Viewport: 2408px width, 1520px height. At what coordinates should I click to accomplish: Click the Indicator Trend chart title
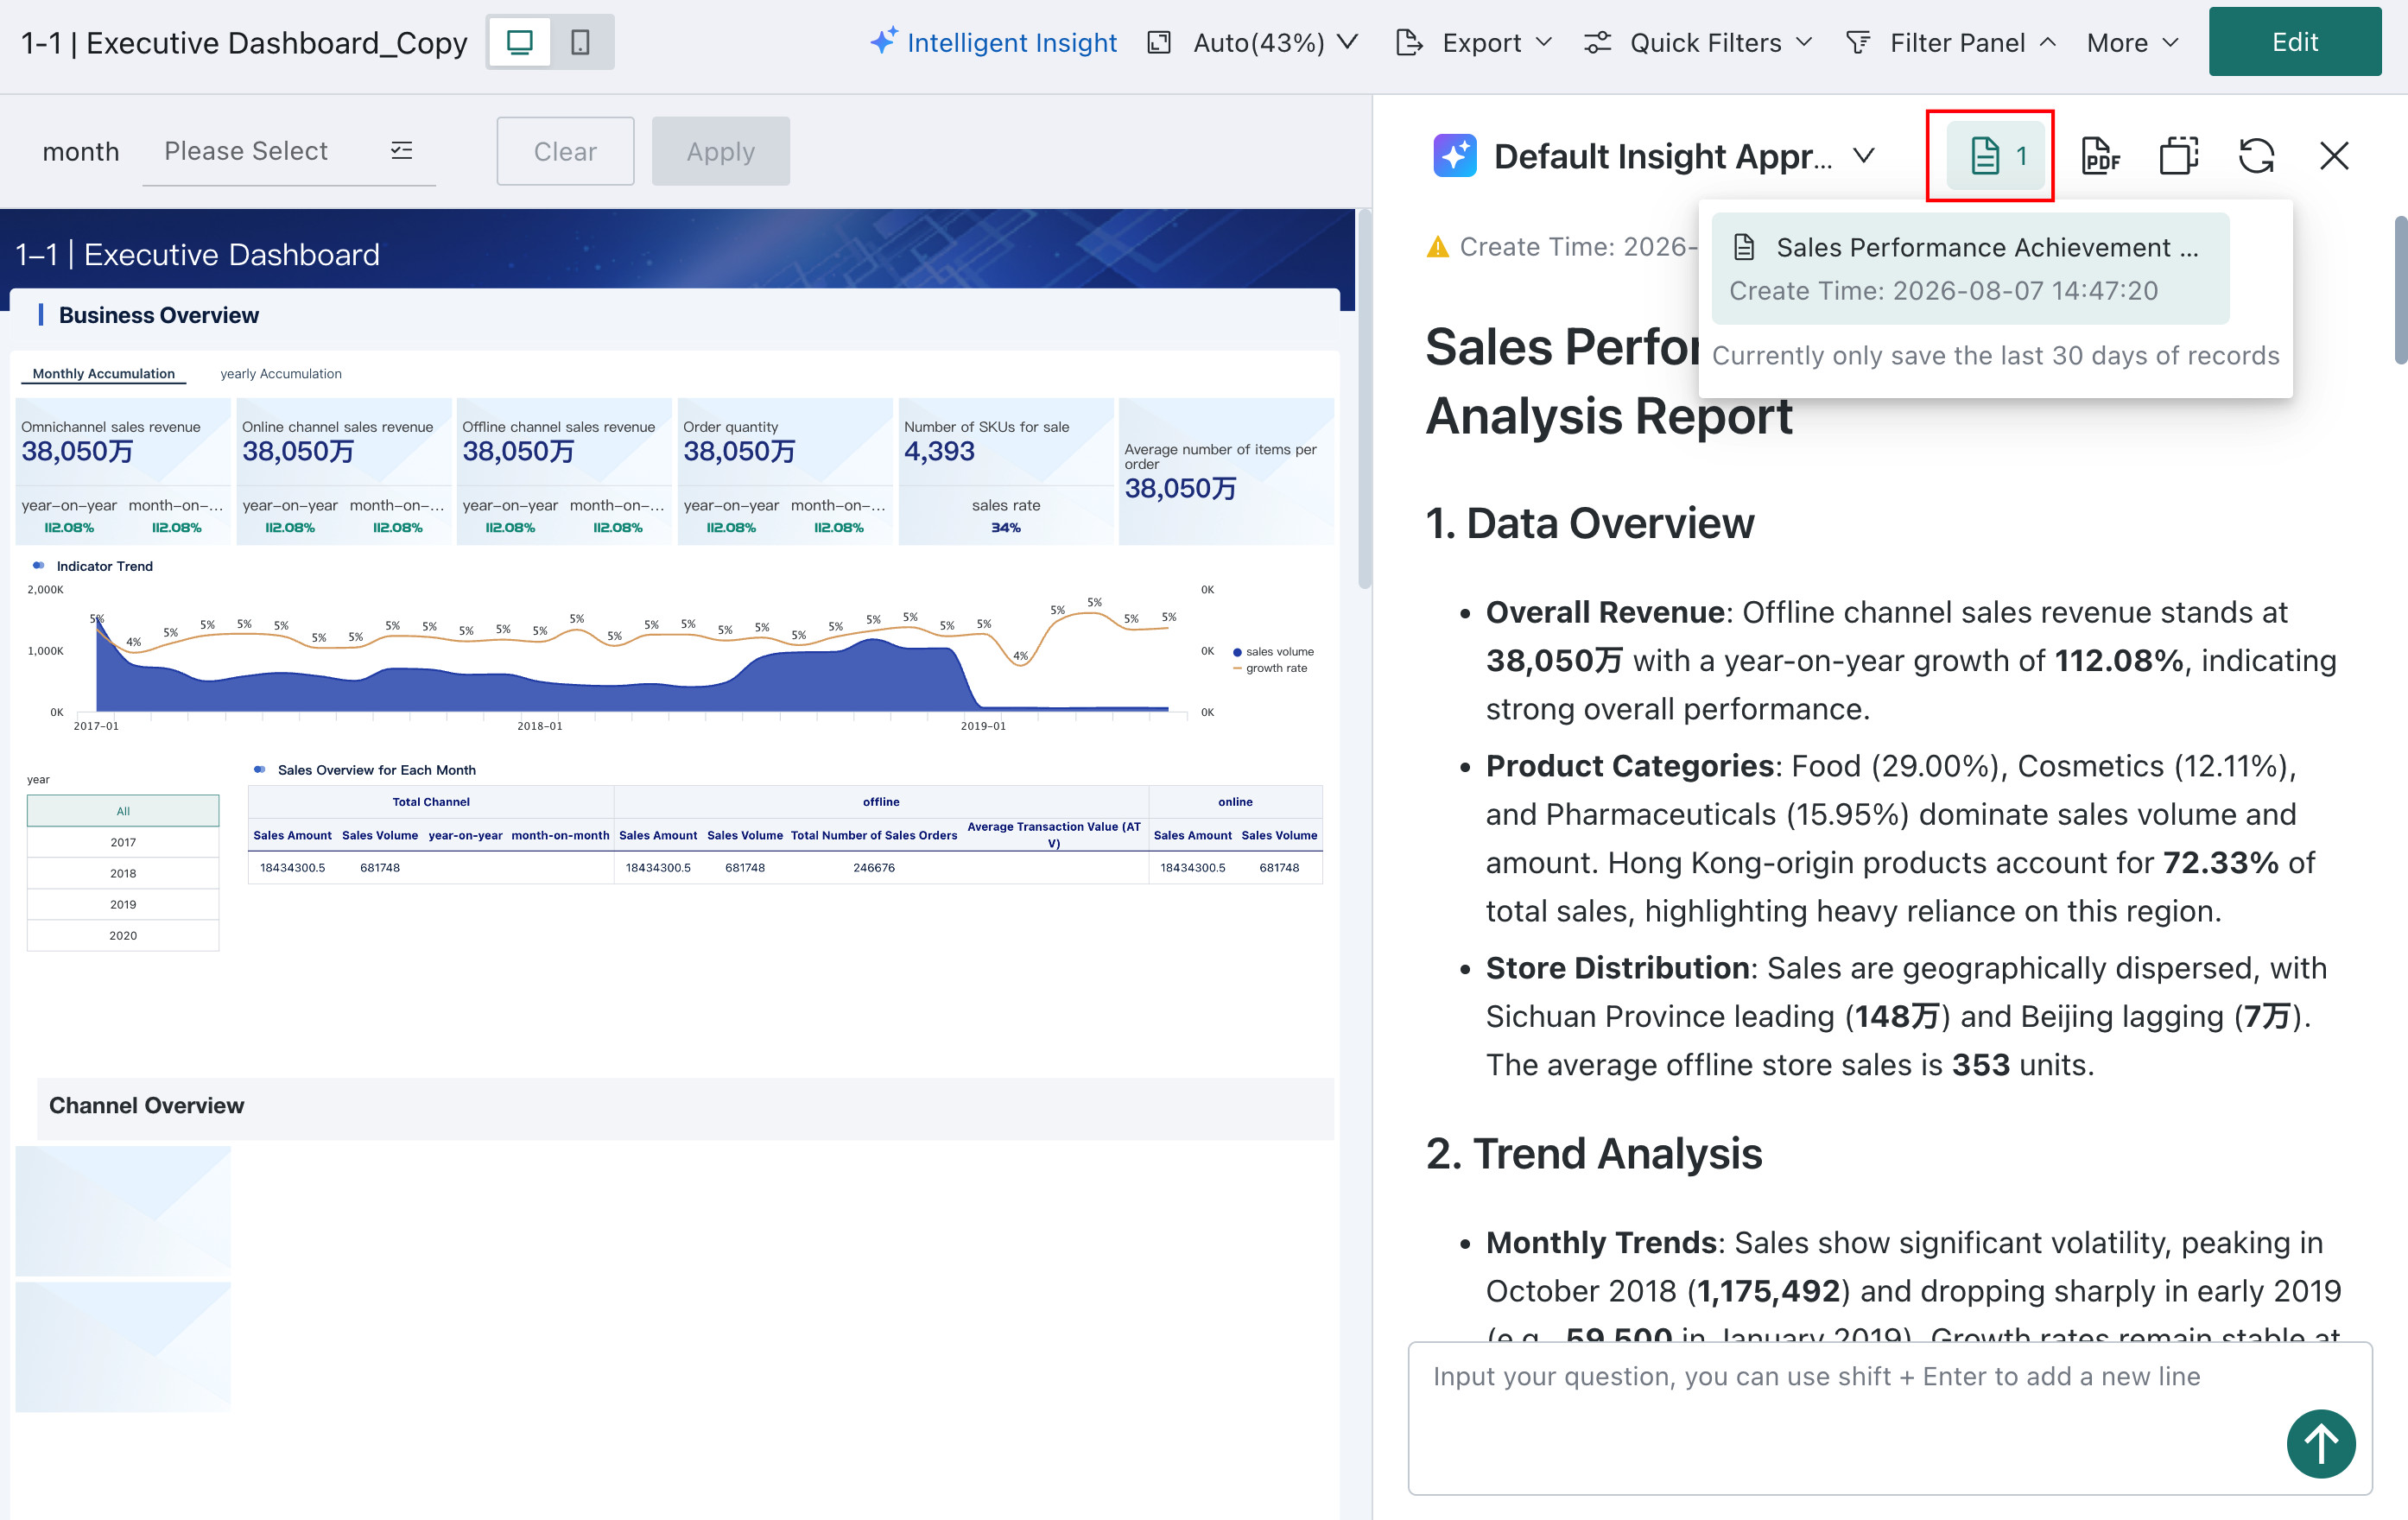[x=105, y=566]
